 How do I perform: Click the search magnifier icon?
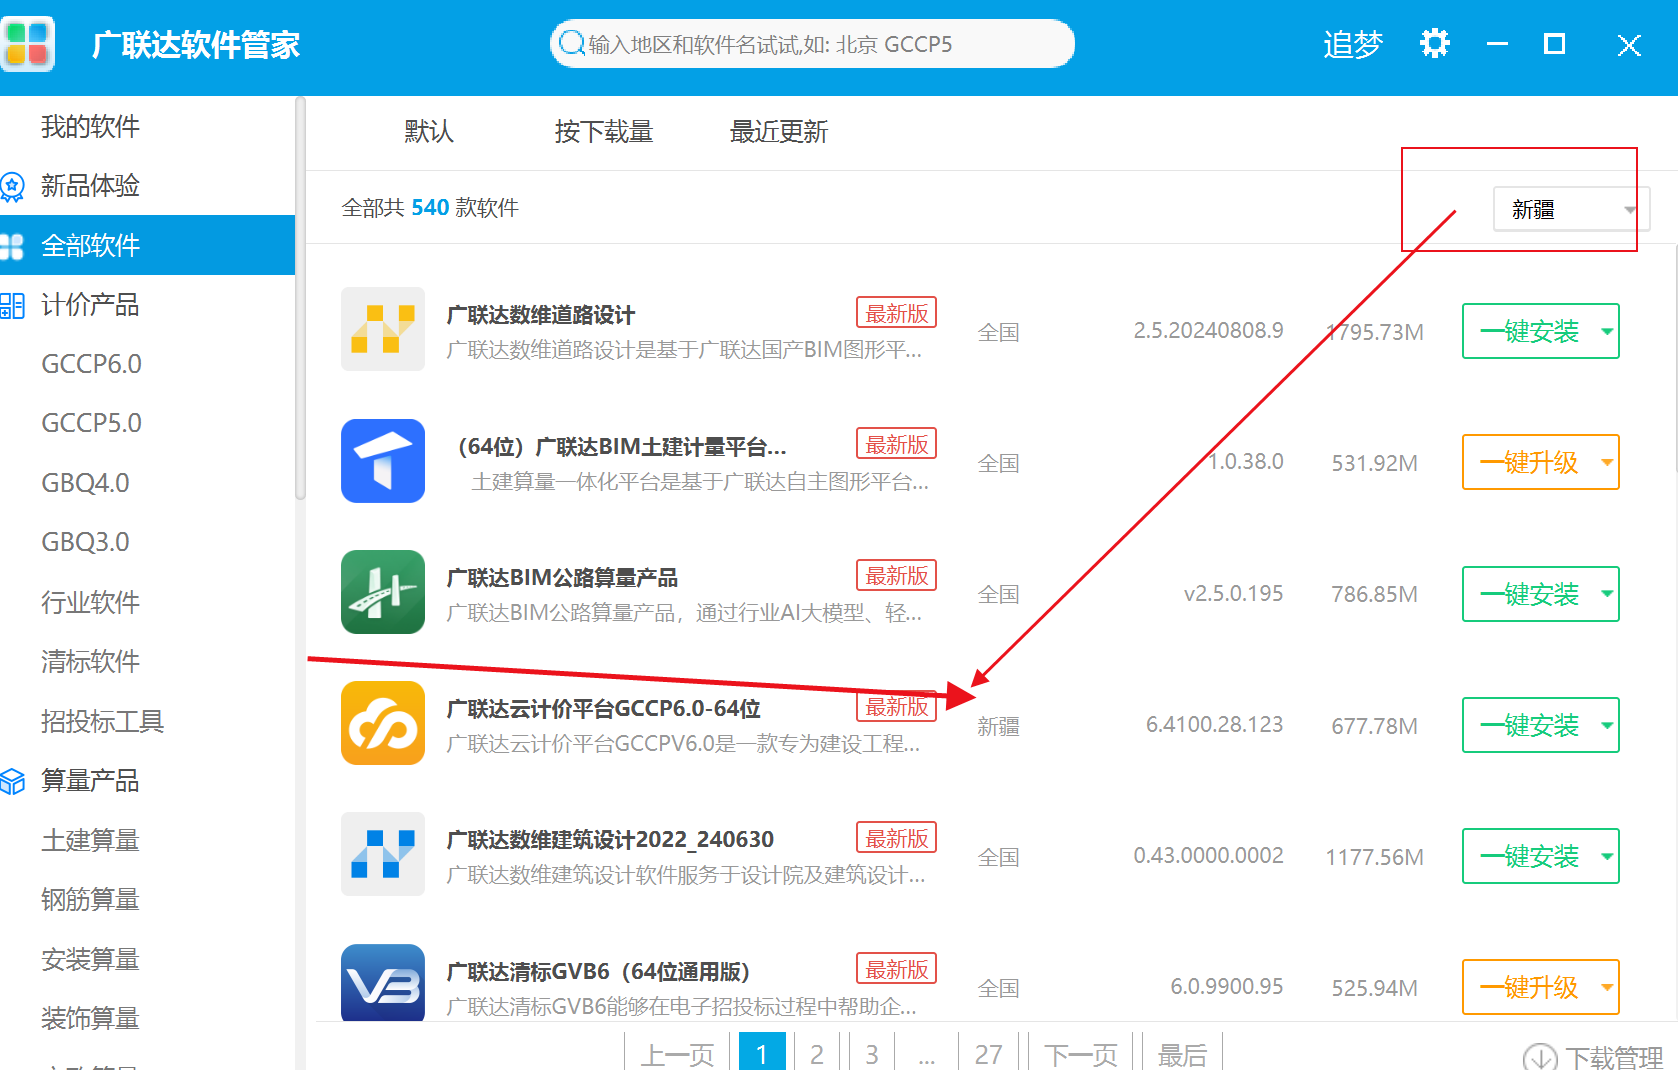(x=572, y=43)
